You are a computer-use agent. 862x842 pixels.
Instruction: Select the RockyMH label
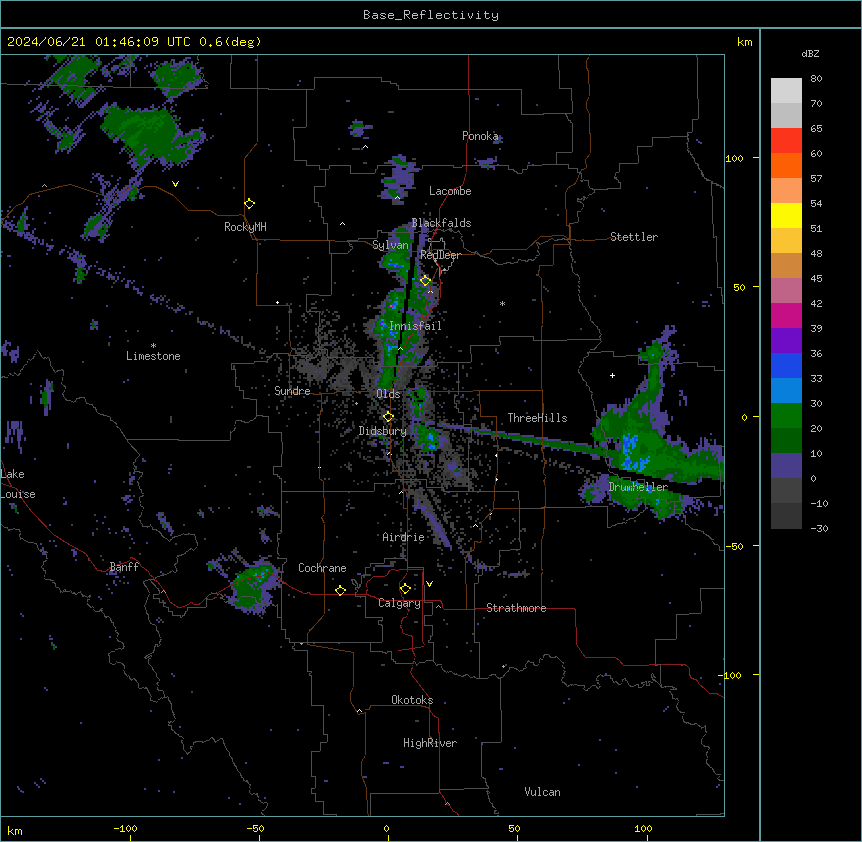click(x=245, y=227)
